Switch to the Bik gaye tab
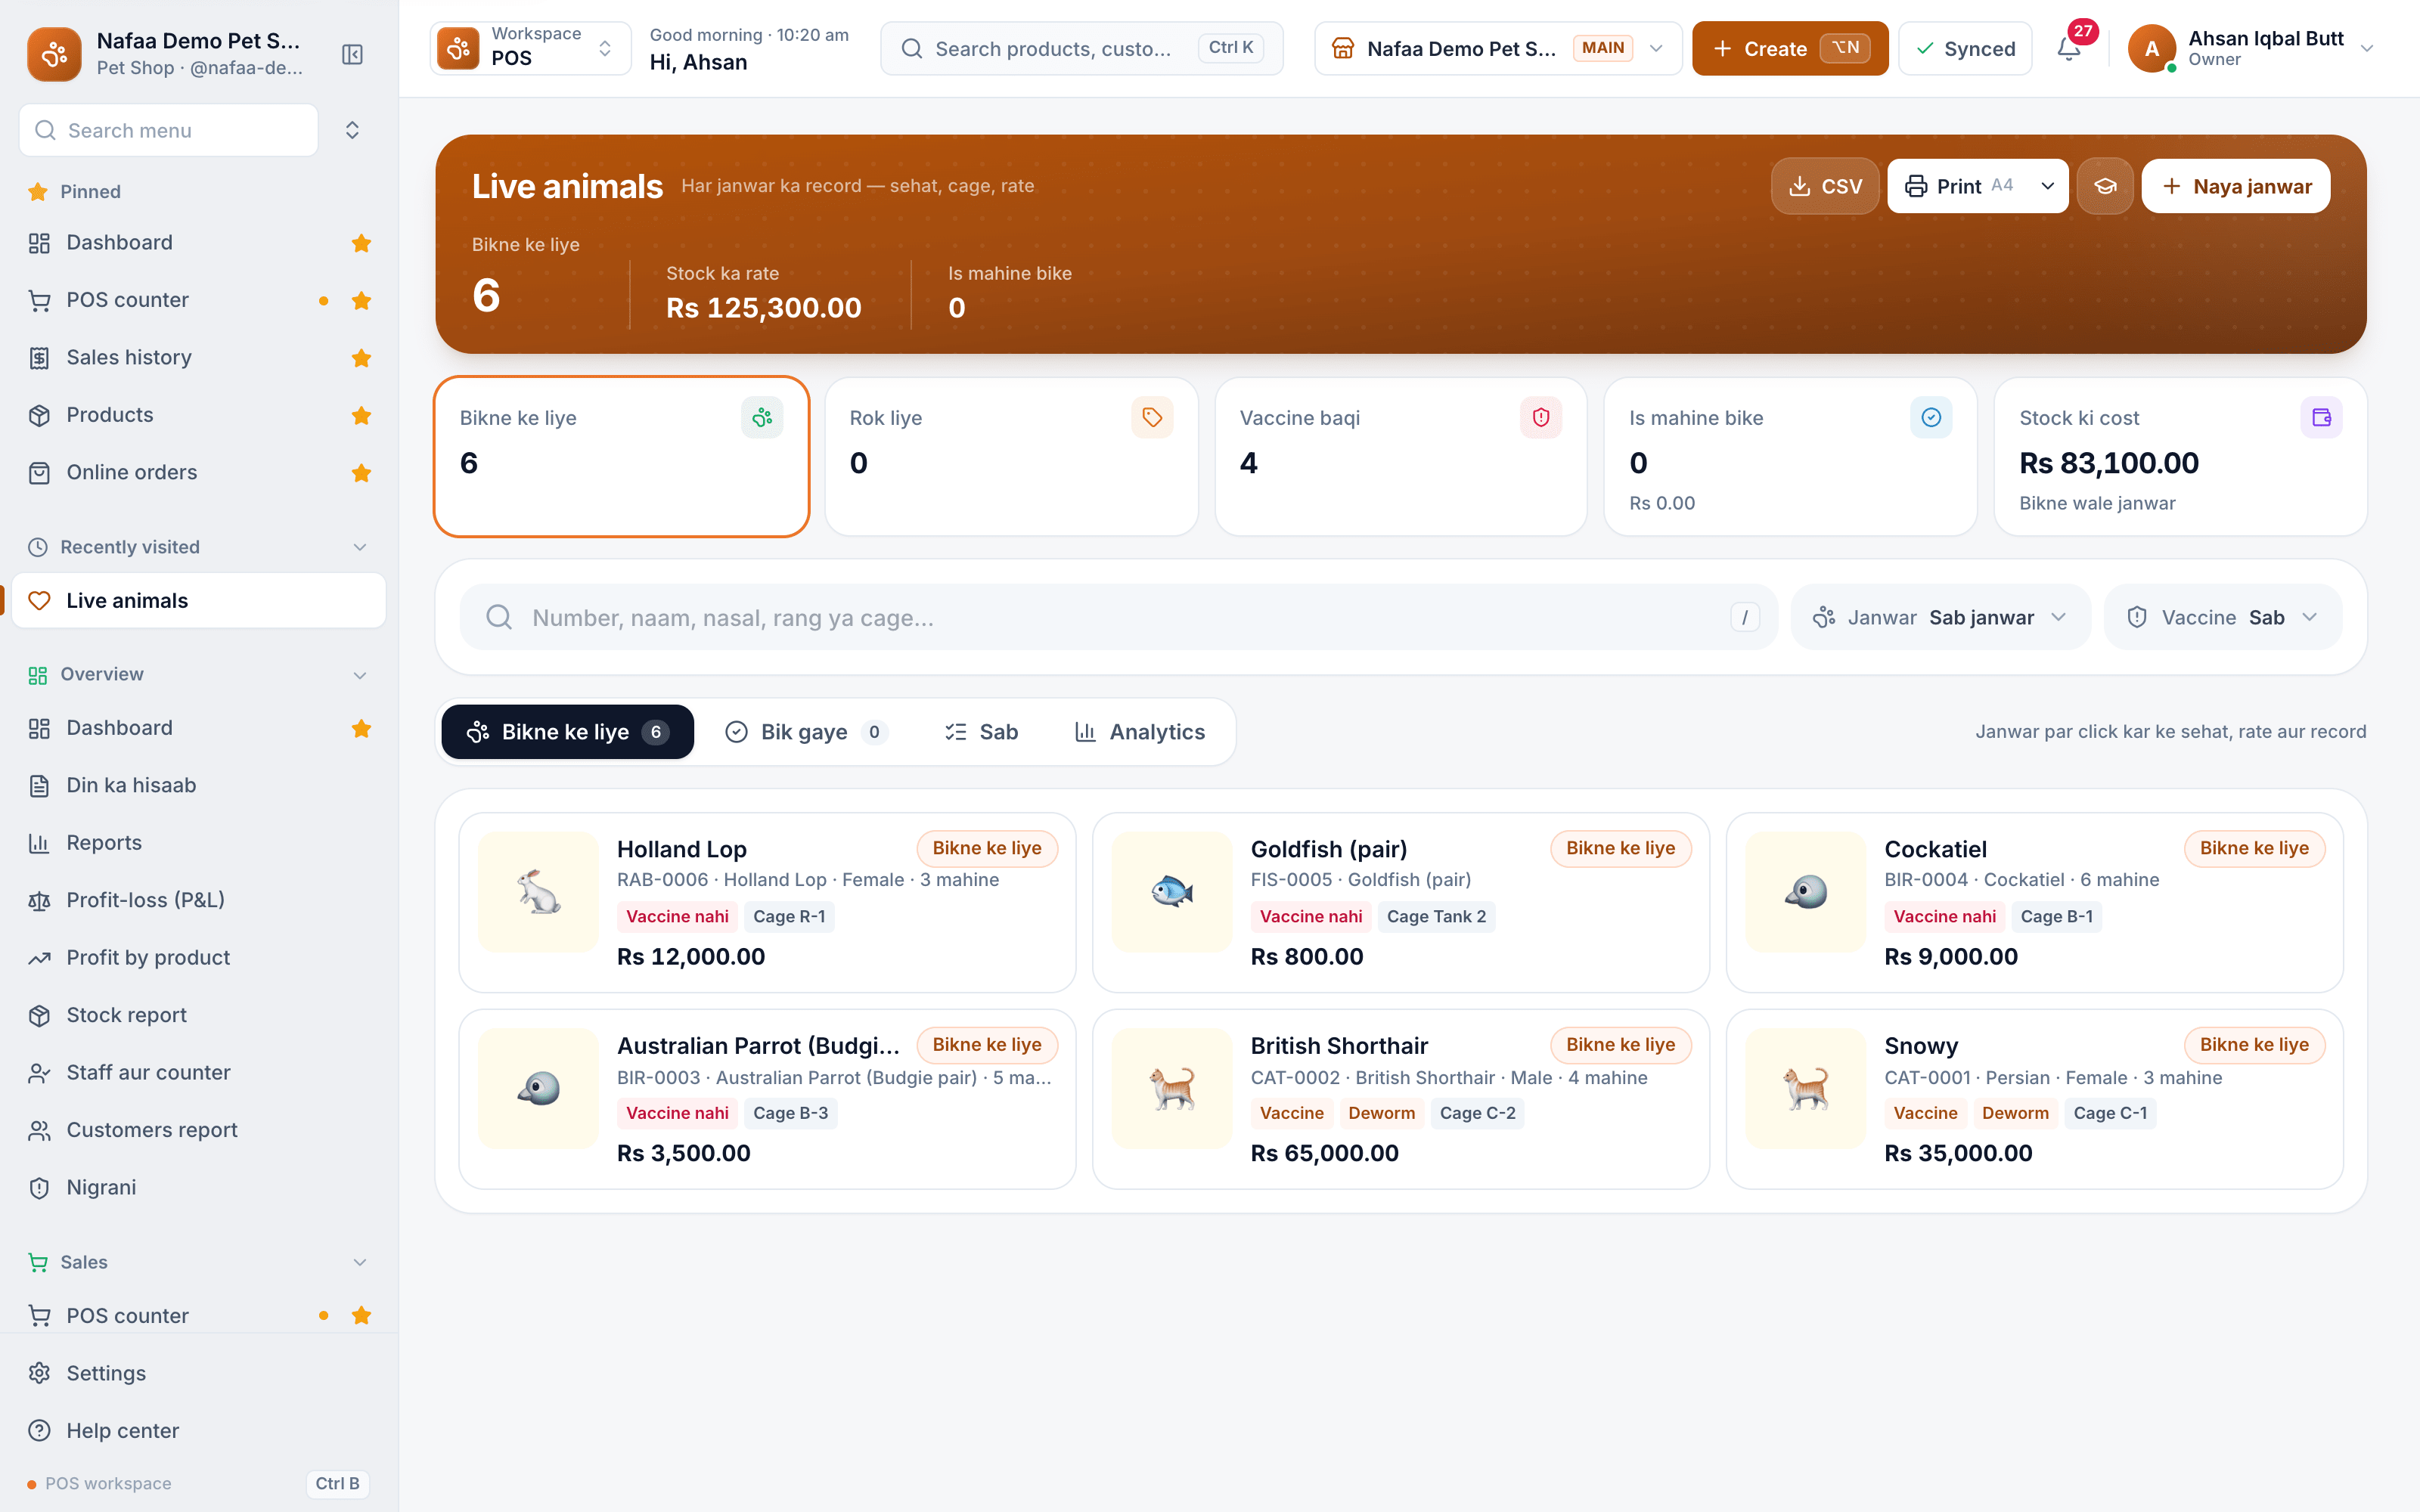The image size is (2420, 1512). [x=805, y=732]
